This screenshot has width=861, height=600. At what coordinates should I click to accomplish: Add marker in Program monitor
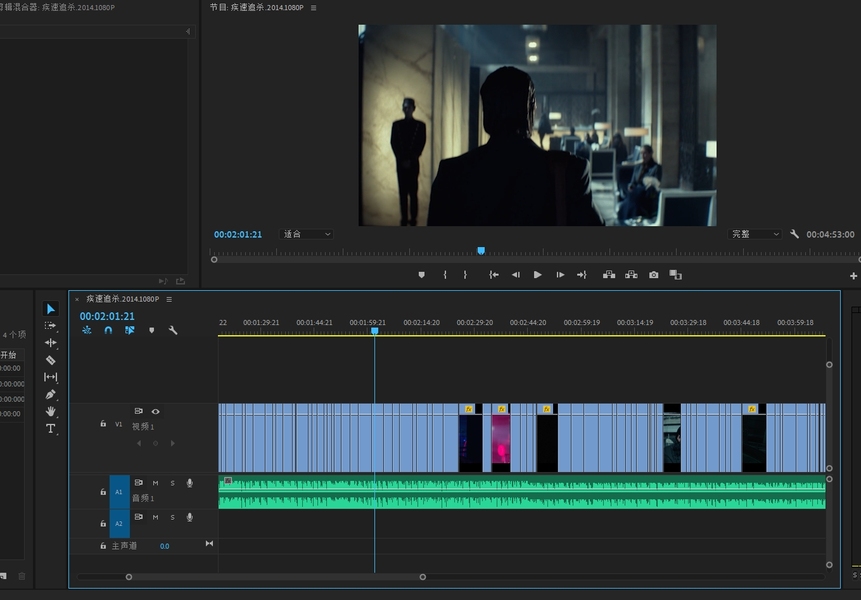(421, 274)
